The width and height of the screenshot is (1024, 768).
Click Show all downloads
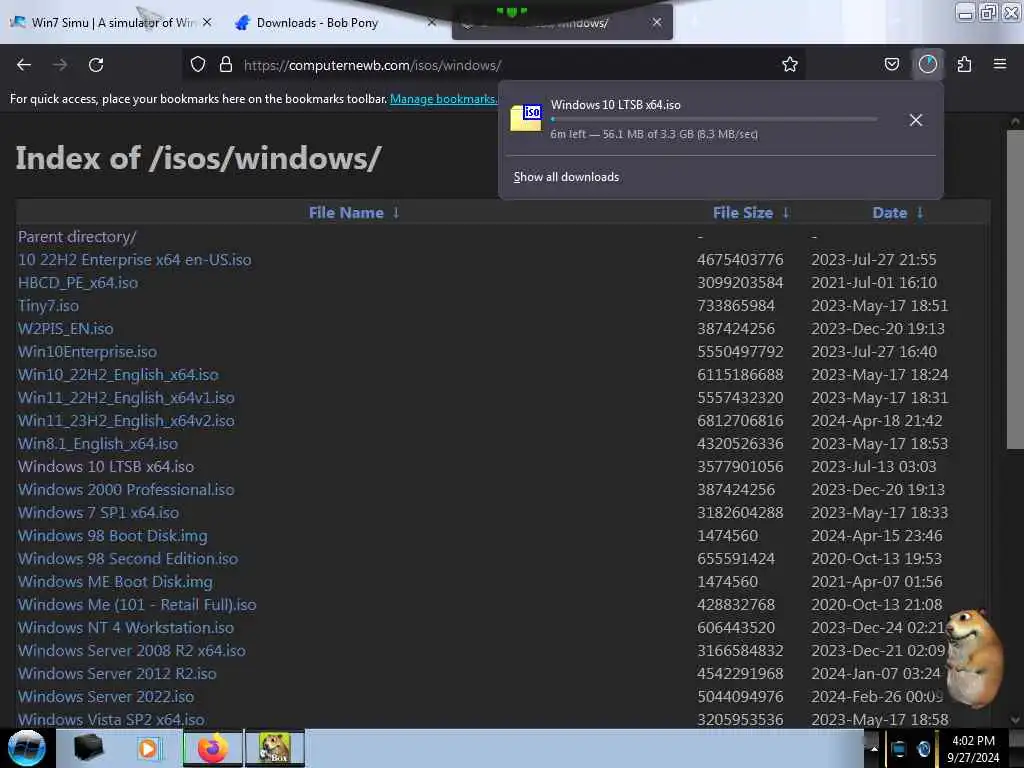(x=566, y=177)
